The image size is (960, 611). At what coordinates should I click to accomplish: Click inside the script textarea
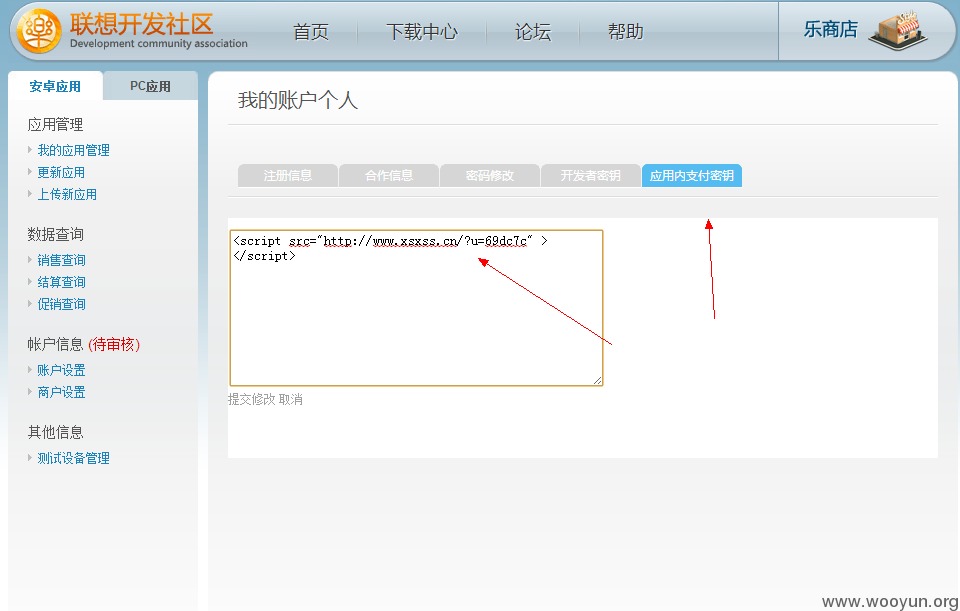pos(416,308)
